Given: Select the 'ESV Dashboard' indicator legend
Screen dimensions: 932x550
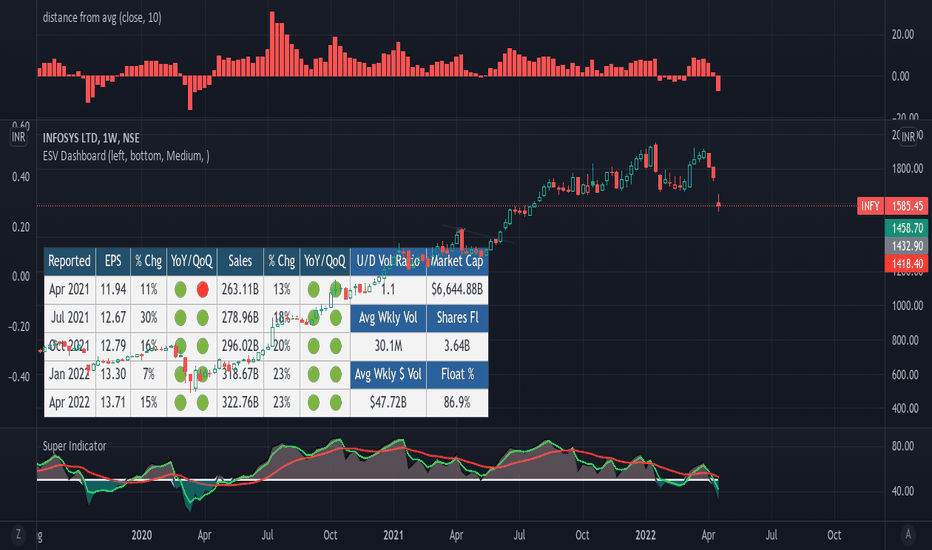Looking at the screenshot, I should coord(126,156).
